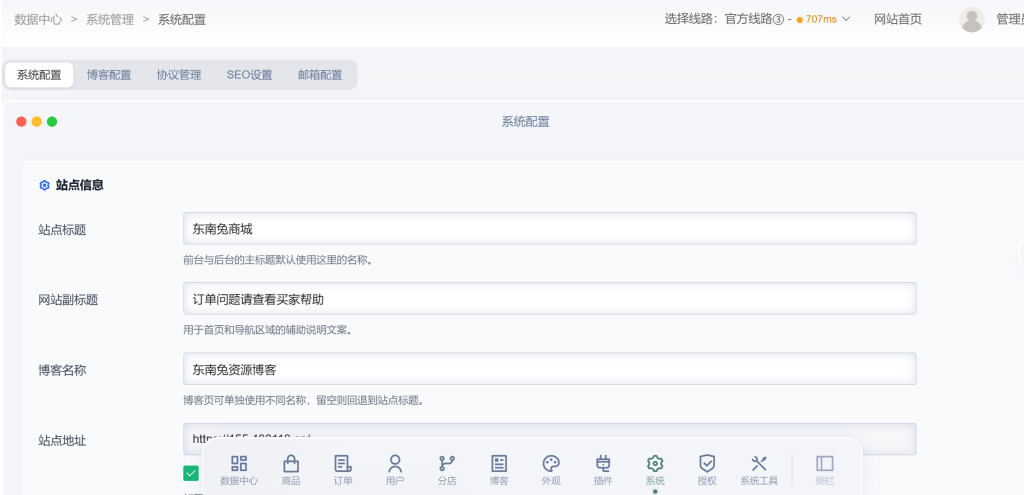
Task: Click the yellow window dot
Action: pyautogui.click(x=37, y=121)
